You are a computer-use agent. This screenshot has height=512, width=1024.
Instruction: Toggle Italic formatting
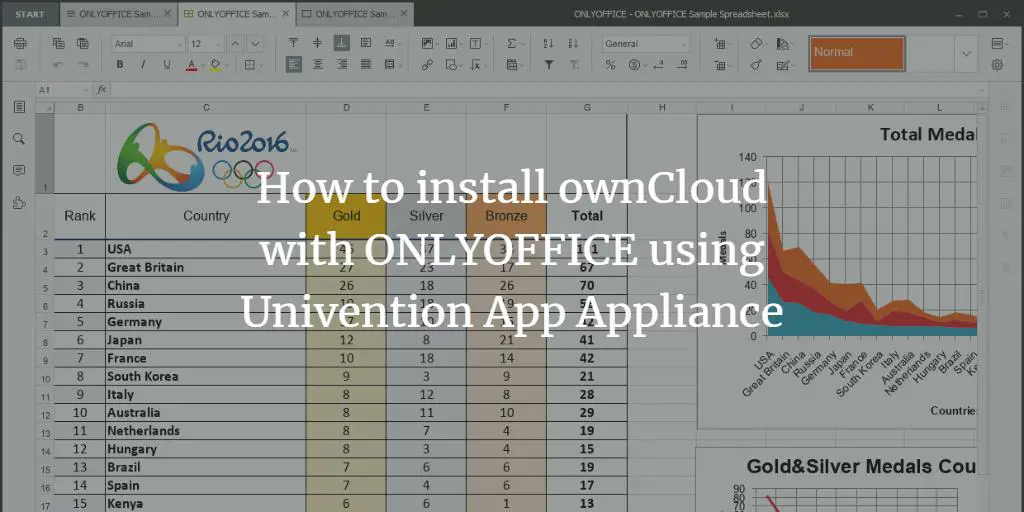[x=143, y=65]
